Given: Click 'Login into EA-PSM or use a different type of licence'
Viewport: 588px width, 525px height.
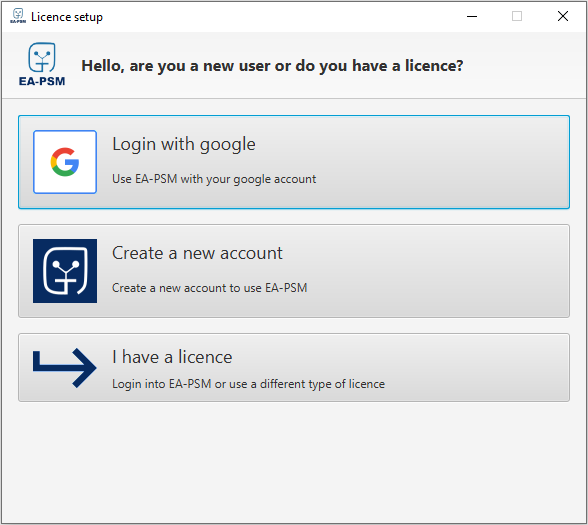Looking at the screenshot, I should [249, 384].
